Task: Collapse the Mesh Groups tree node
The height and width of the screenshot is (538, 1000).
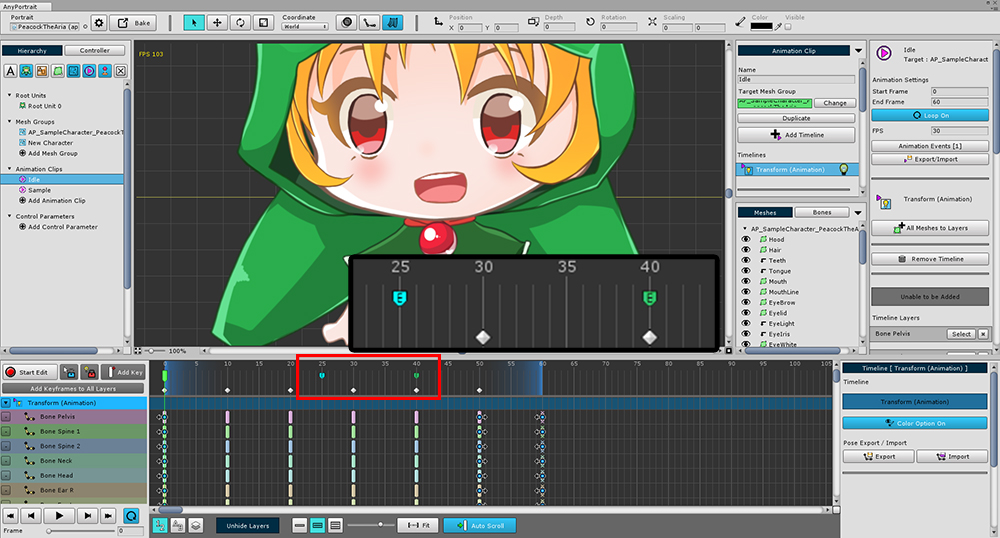Action: (10, 121)
